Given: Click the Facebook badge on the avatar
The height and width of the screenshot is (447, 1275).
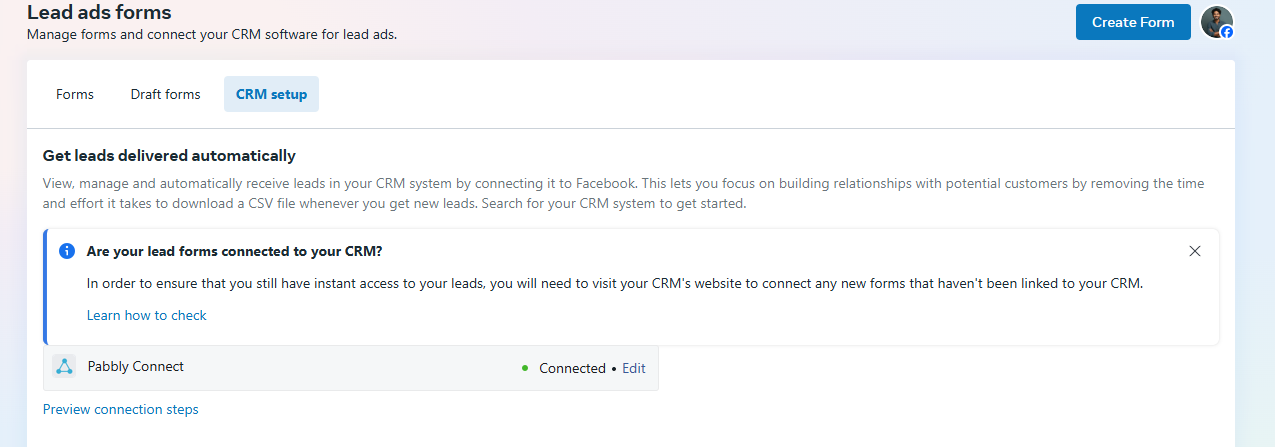Looking at the screenshot, I should point(1227,32).
